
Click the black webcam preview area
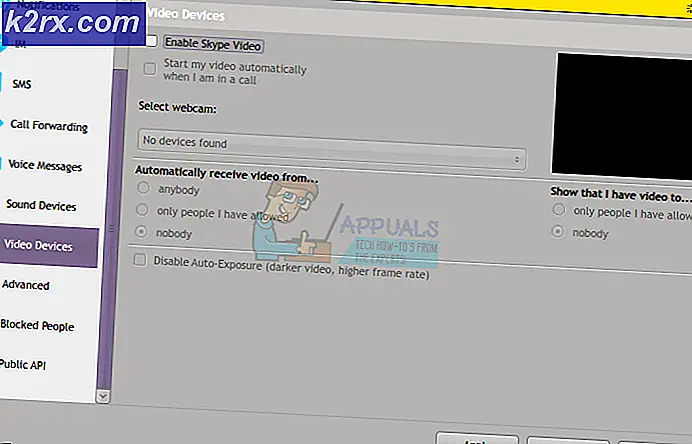622,116
